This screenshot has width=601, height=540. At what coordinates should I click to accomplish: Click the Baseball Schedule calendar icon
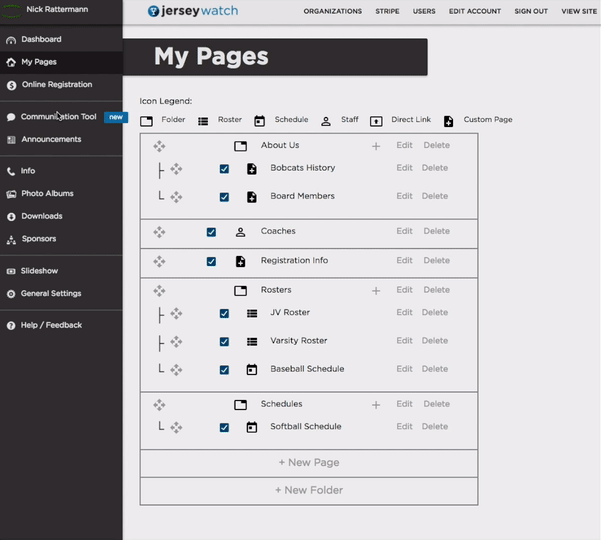pyautogui.click(x=251, y=369)
